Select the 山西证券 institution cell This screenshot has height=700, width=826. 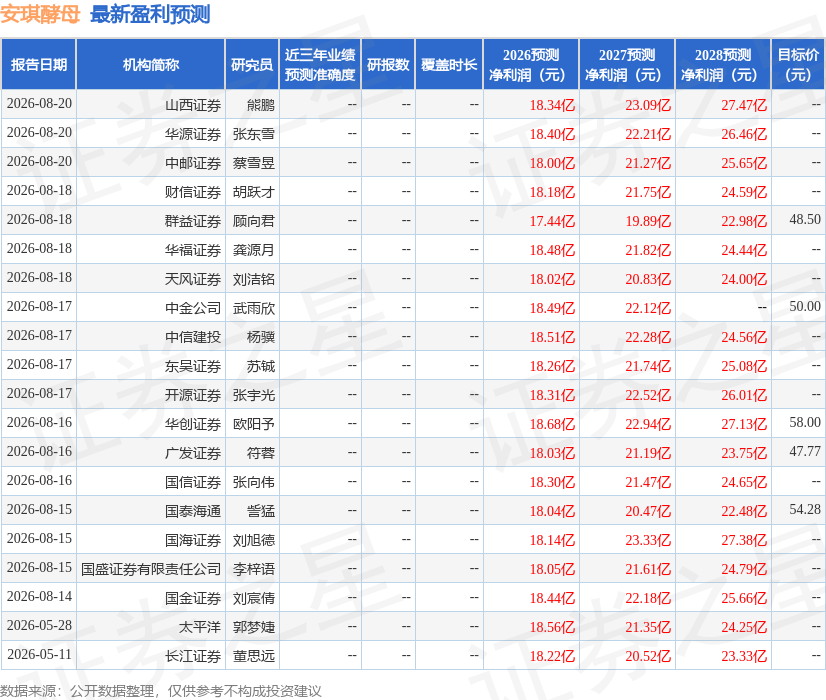[193, 105]
